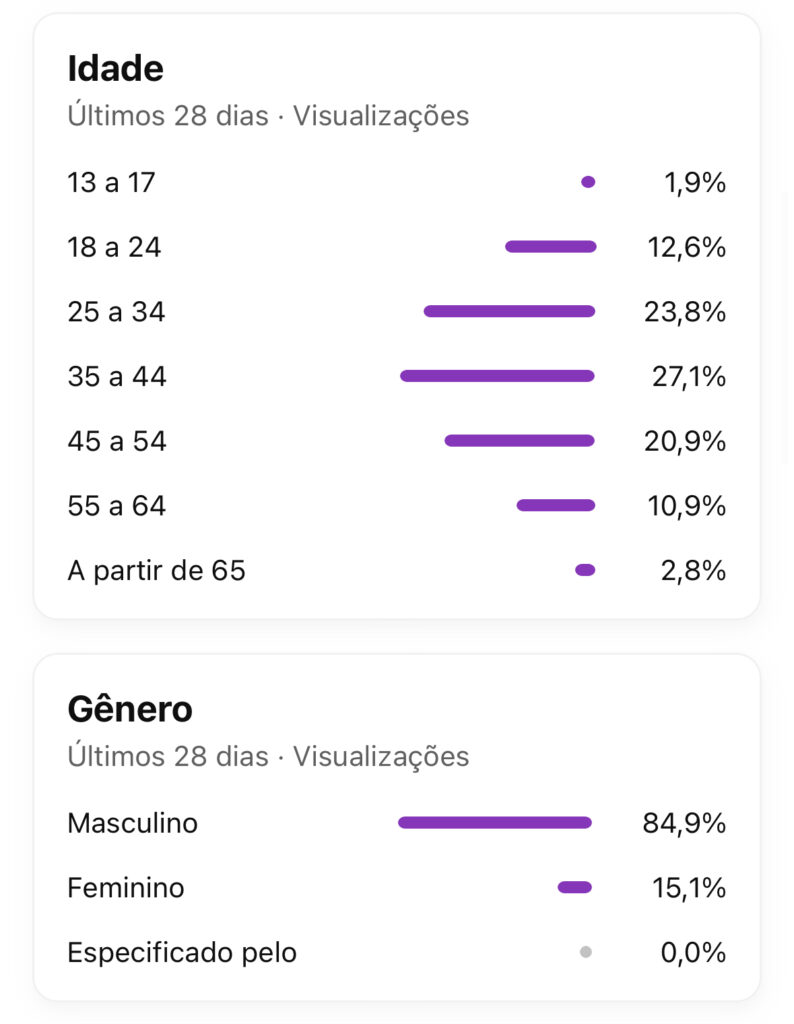
Task: Tap the 84,9% percentage value
Action: point(684,824)
